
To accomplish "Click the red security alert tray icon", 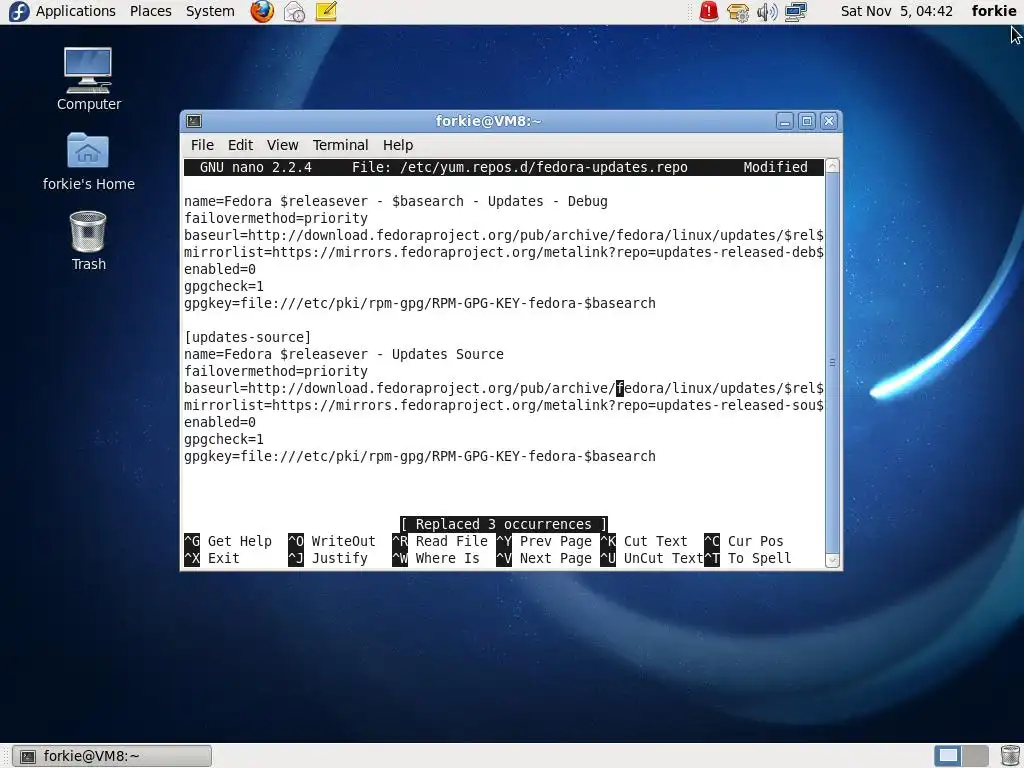I will pyautogui.click(x=709, y=11).
